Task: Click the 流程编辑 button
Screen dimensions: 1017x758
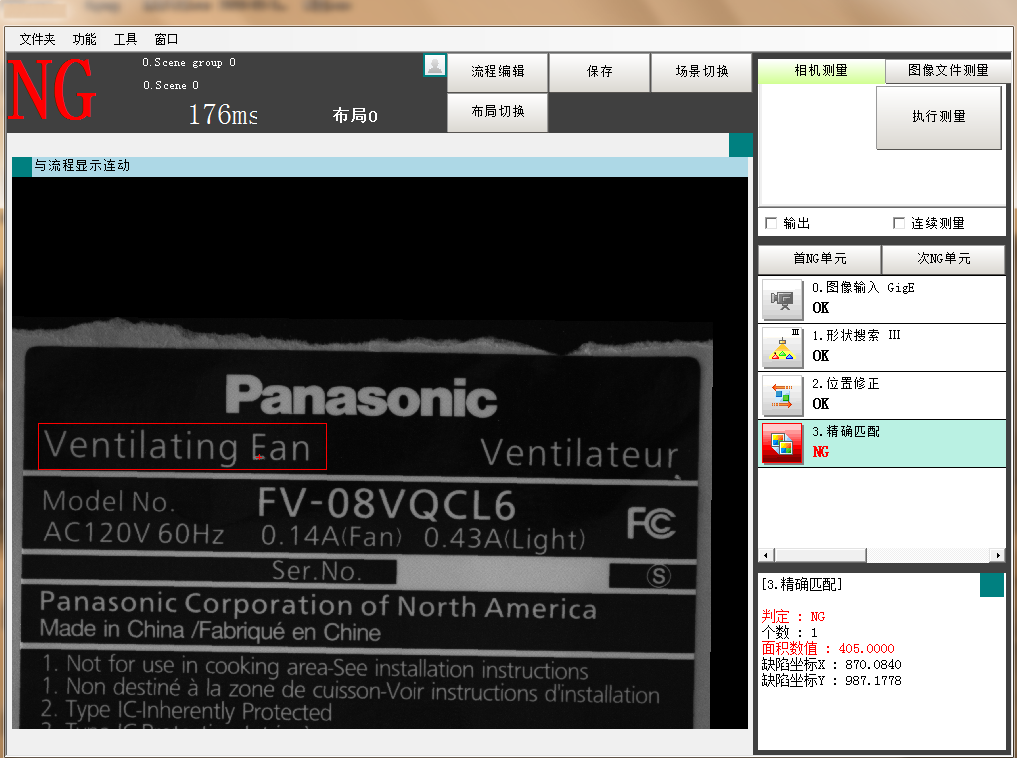Action: point(497,72)
